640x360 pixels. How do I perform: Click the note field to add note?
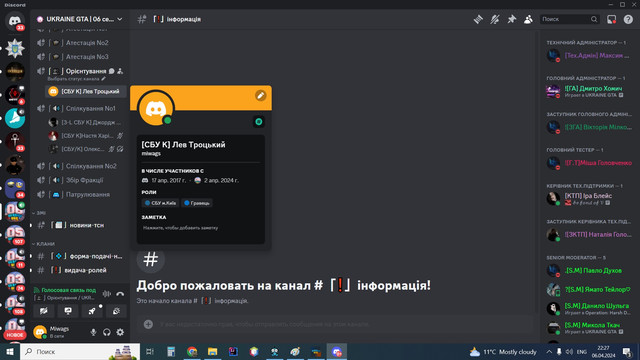click(200, 228)
